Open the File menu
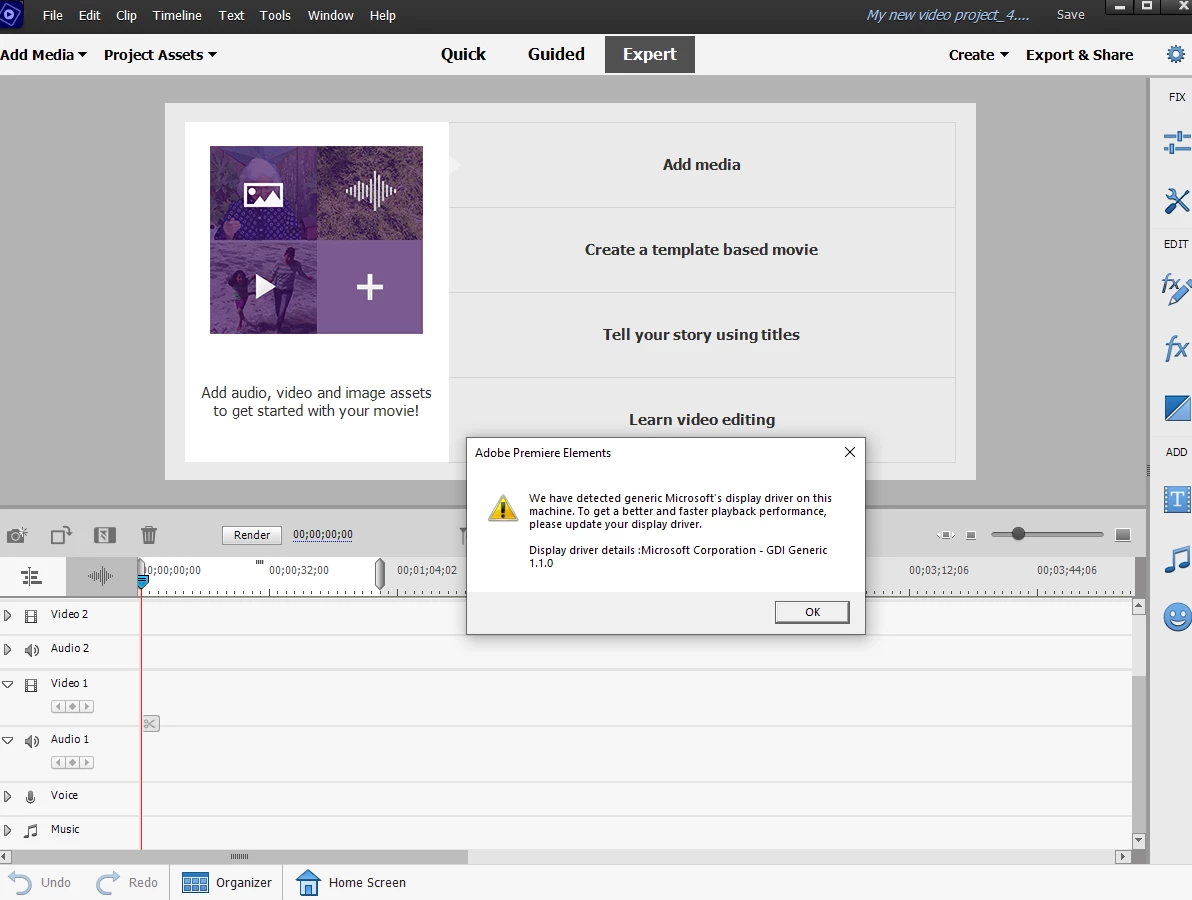Image resolution: width=1192 pixels, height=900 pixels. coord(52,15)
